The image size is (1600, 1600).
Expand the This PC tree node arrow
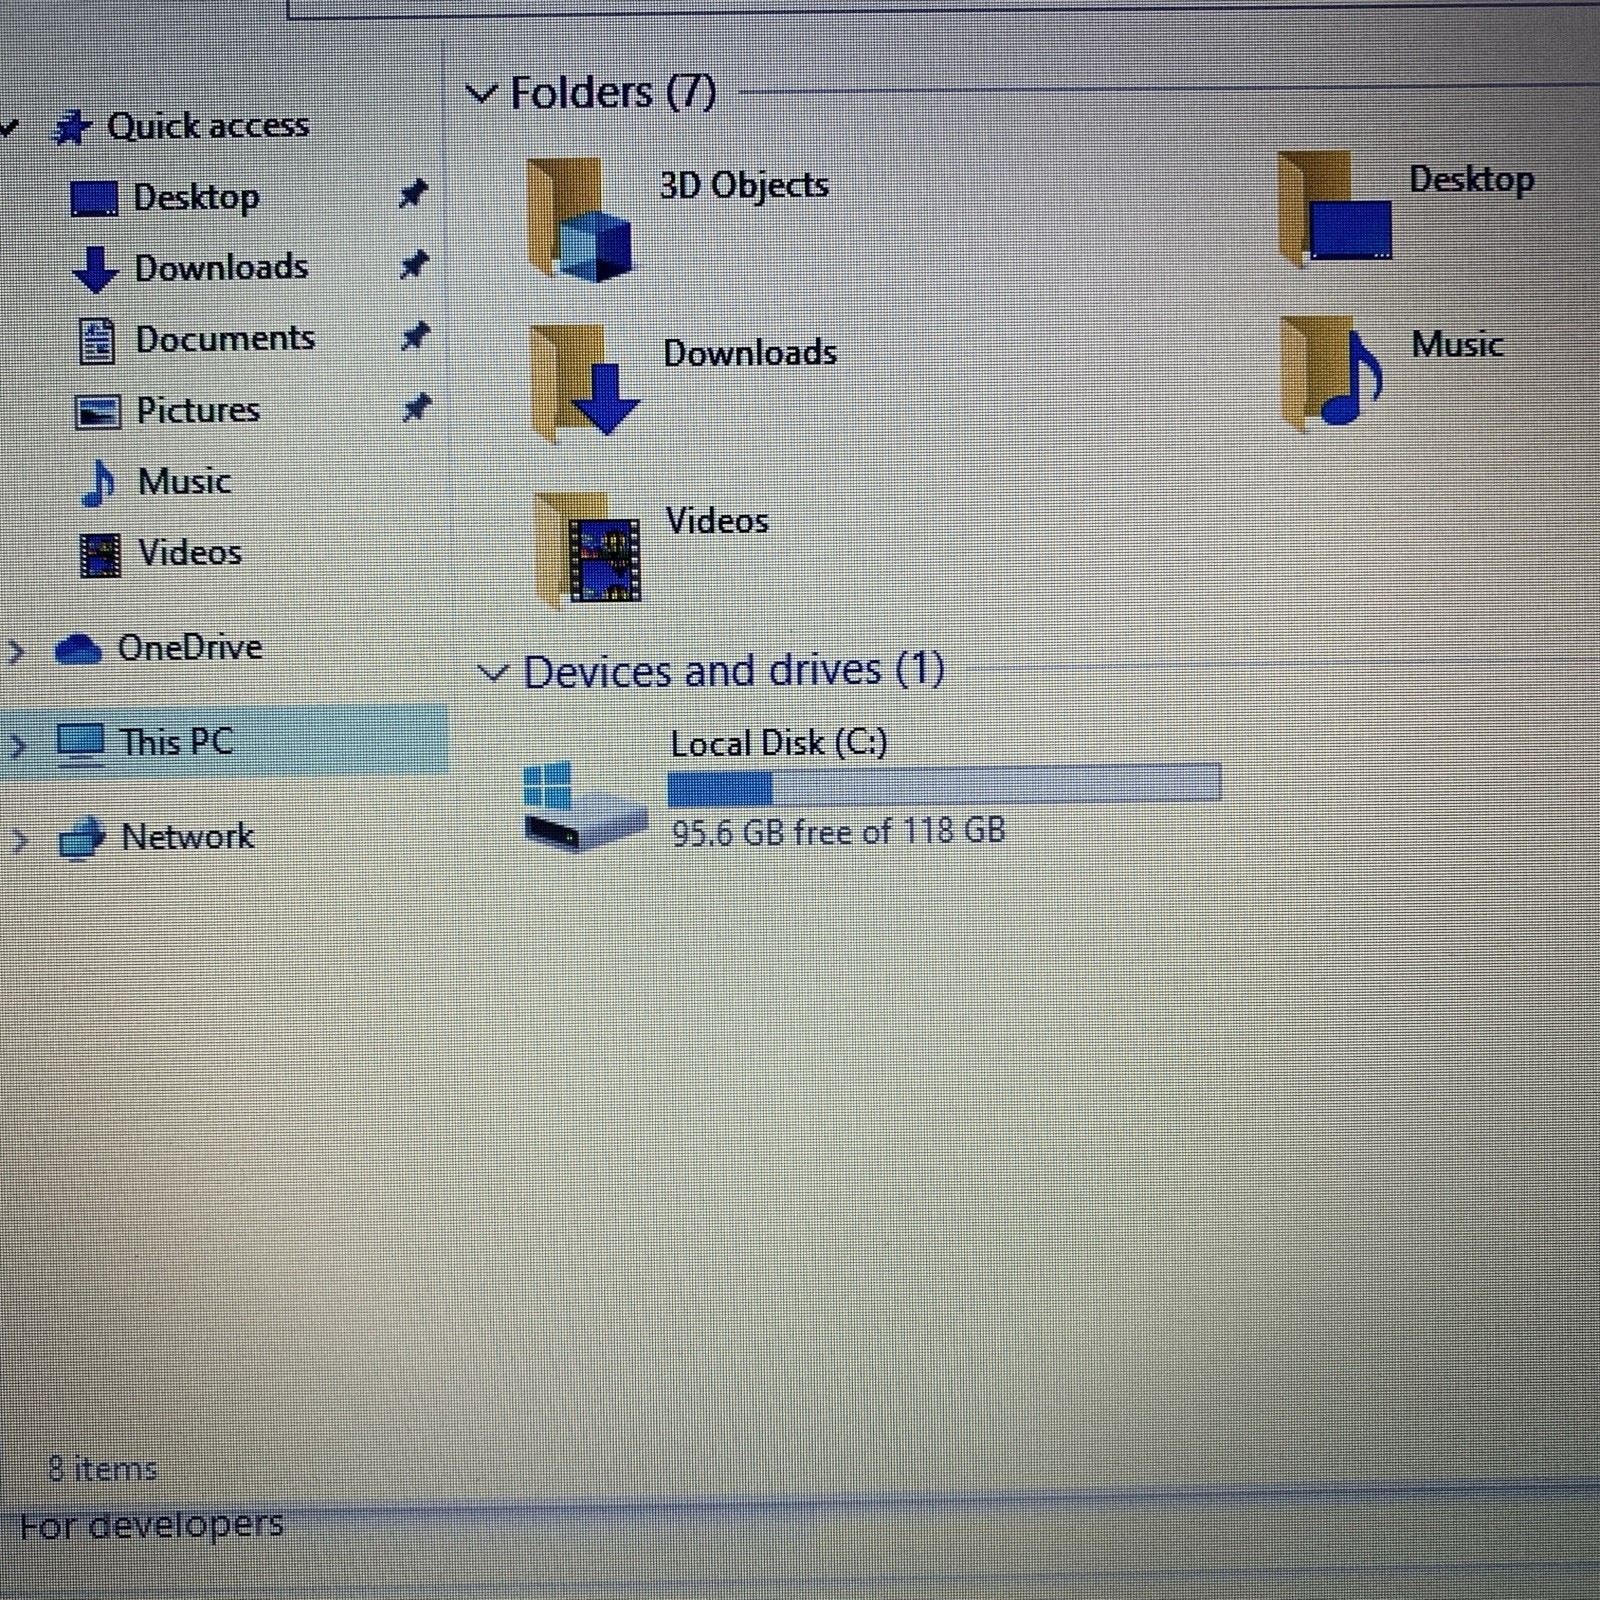(x=16, y=745)
